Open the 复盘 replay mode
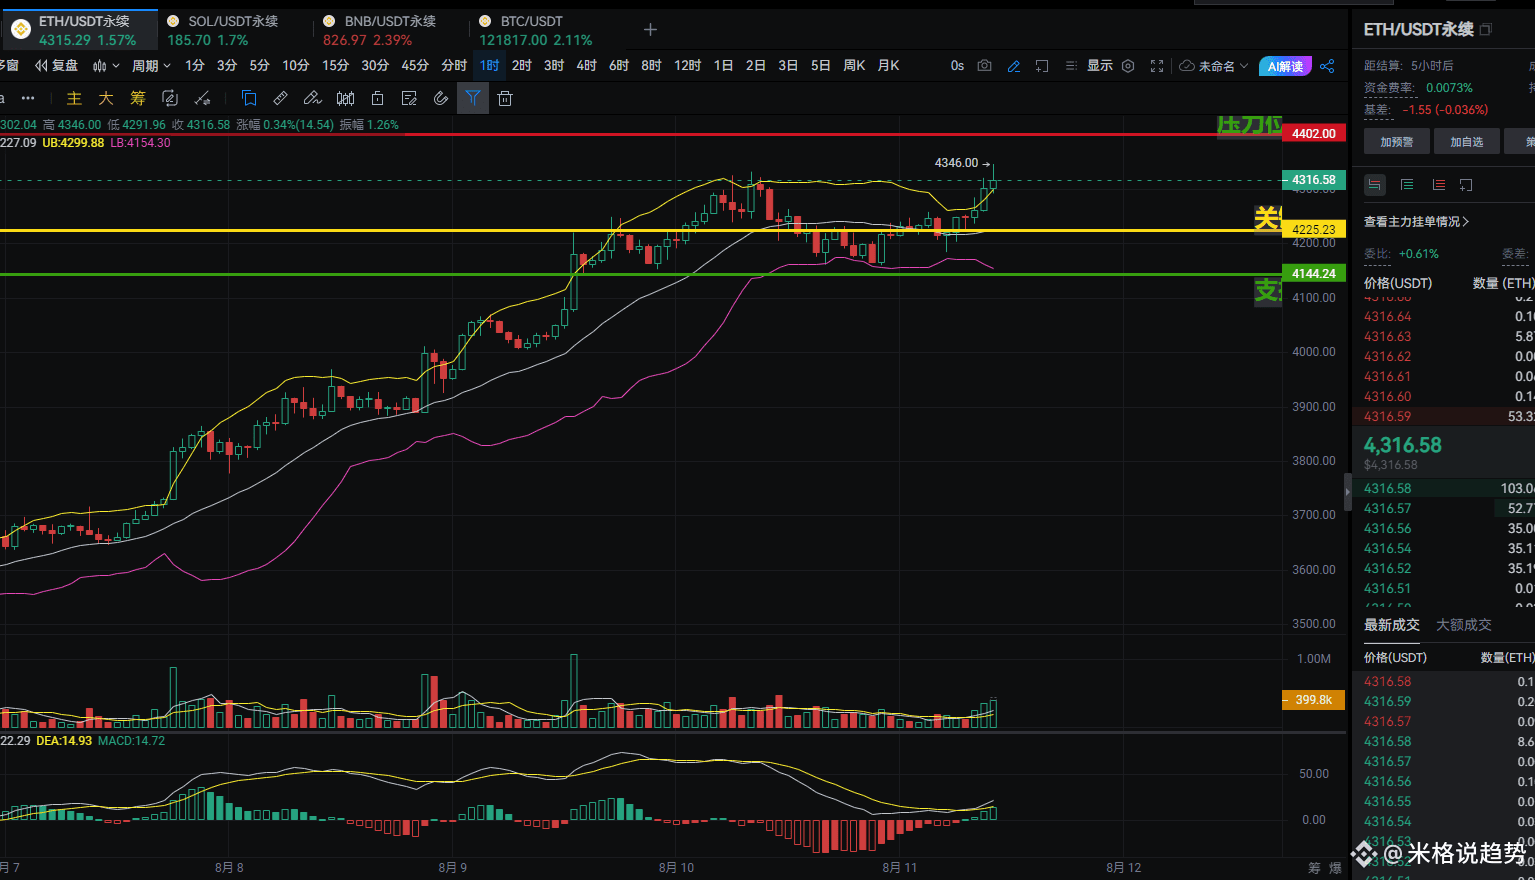The width and height of the screenshot is (1535, 880). click(57, 65)
